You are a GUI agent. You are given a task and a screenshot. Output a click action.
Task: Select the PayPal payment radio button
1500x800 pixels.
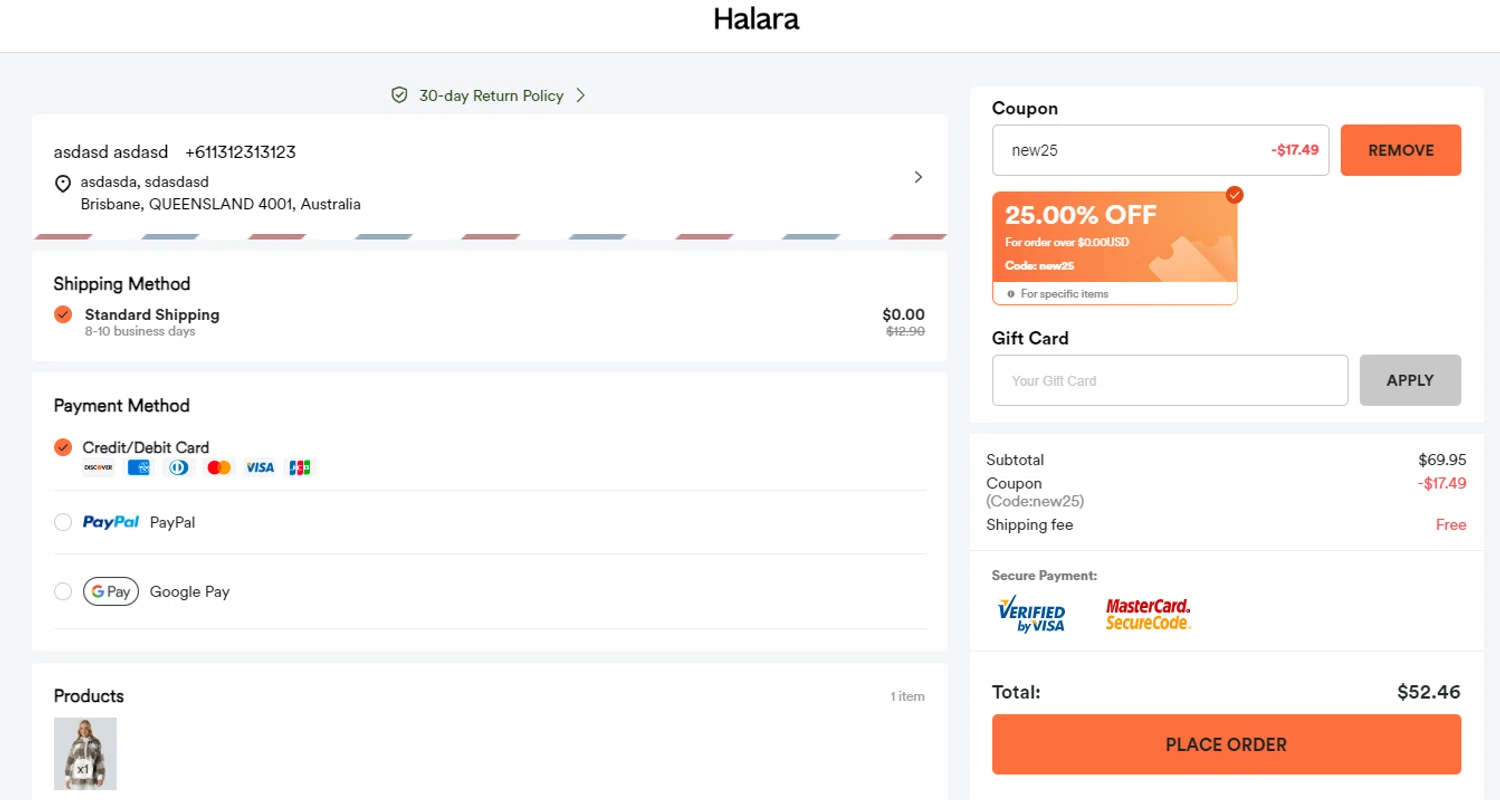[x=63, y=522]
